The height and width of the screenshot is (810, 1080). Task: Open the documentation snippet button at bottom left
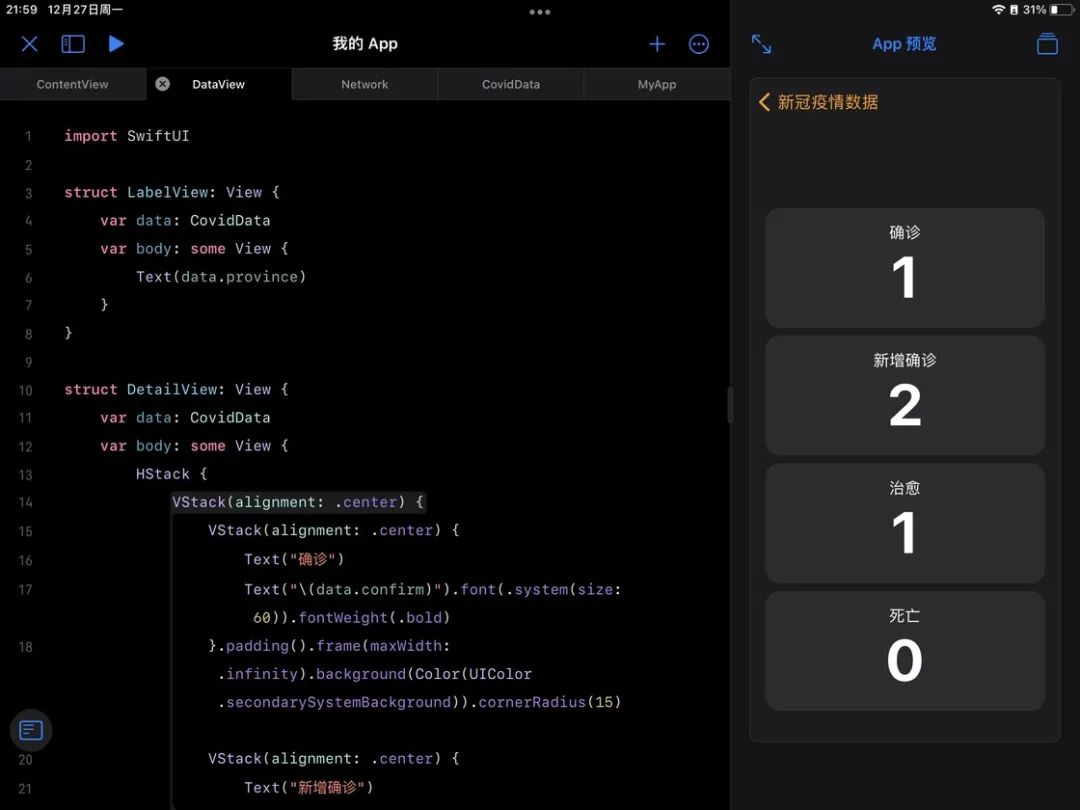tap(31, 730)
